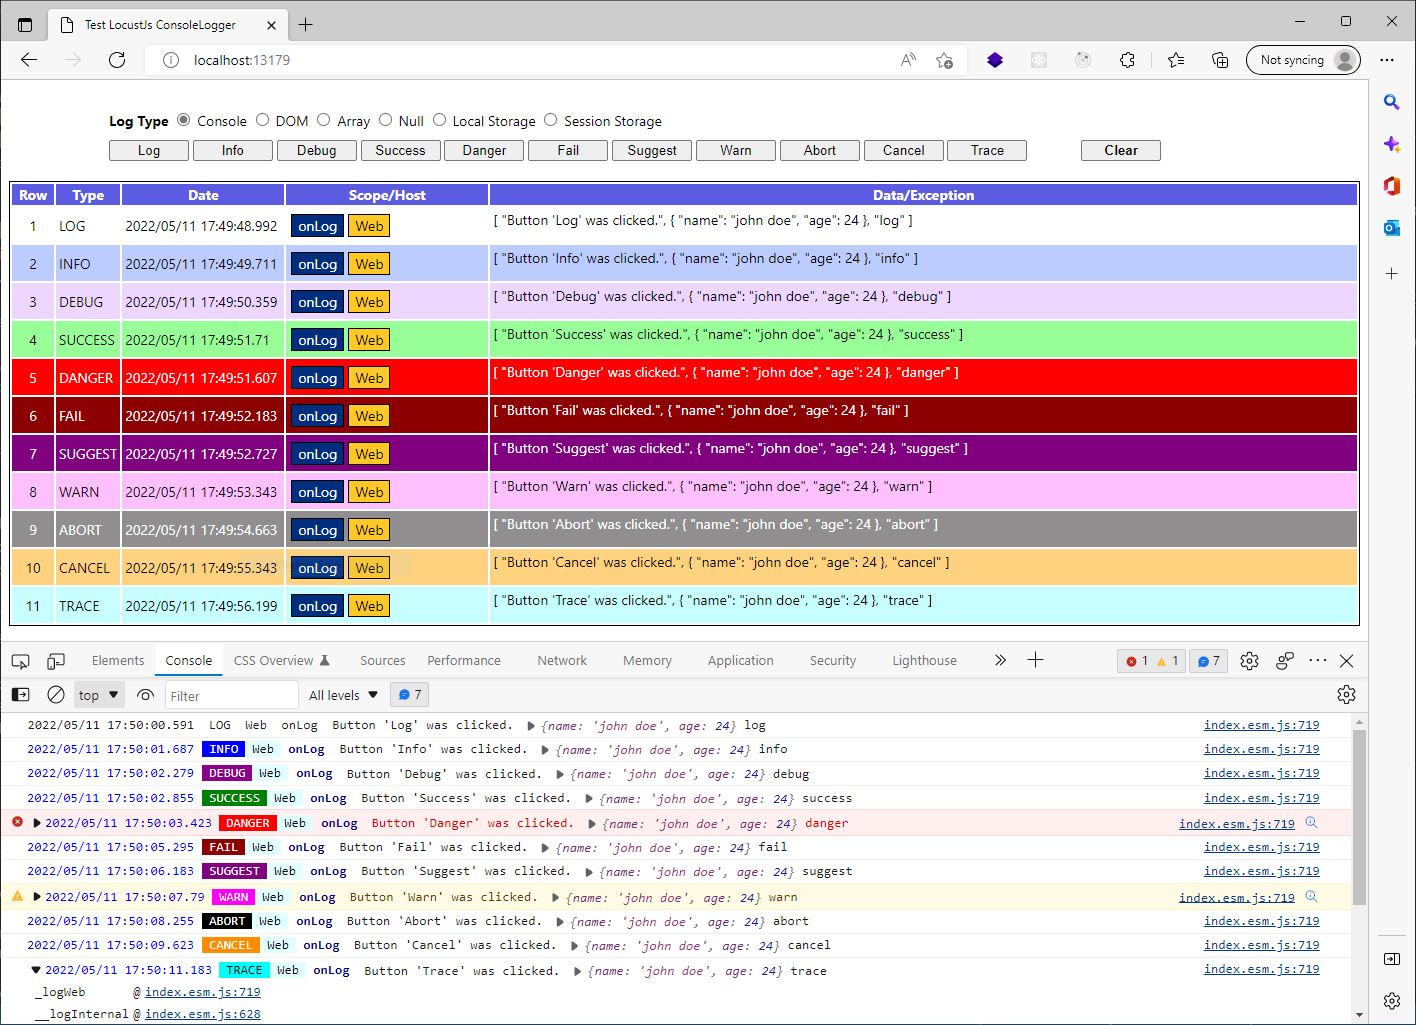
Task: Close the DevTools panel
Action: (1347, 661)
